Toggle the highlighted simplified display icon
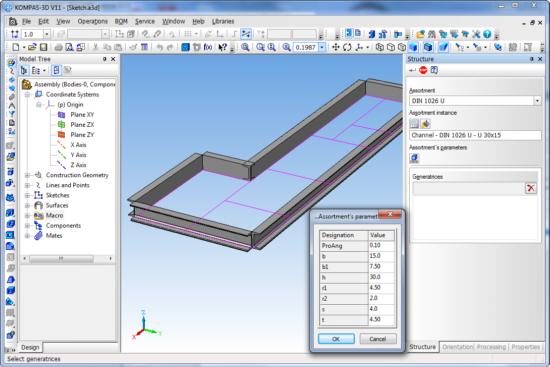Image resolution: width=550 pixels, height=367 pixels. pos(443,47)
